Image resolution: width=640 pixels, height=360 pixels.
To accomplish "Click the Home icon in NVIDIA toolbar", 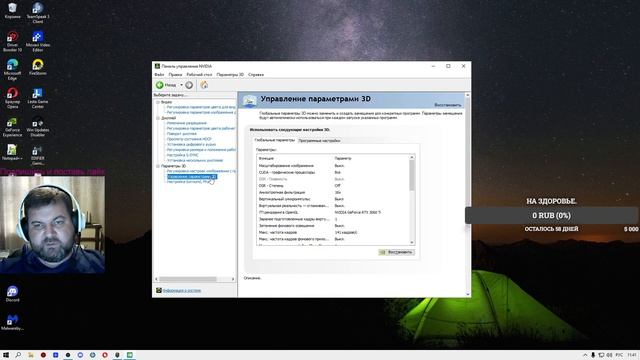I will pyautogui.click(x=204, y=85).
